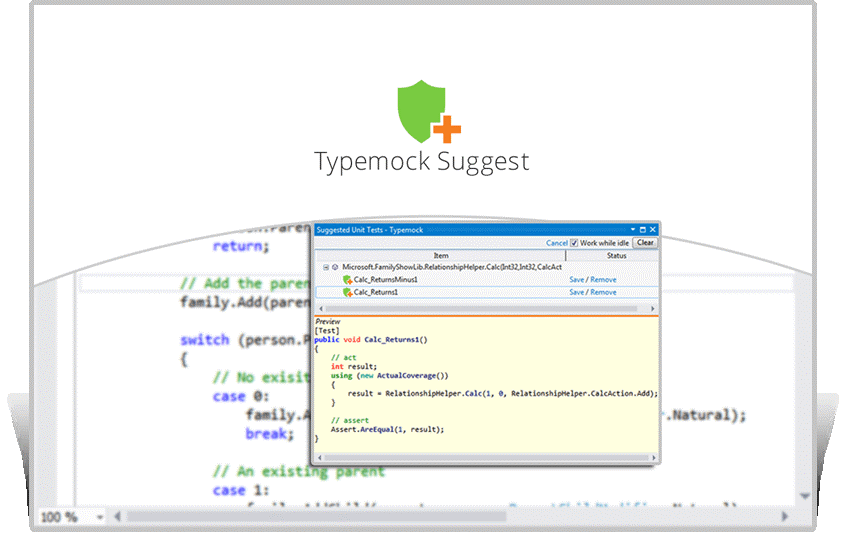
Task: Click the test list scroll-right arrow
Action: [653, 309]
